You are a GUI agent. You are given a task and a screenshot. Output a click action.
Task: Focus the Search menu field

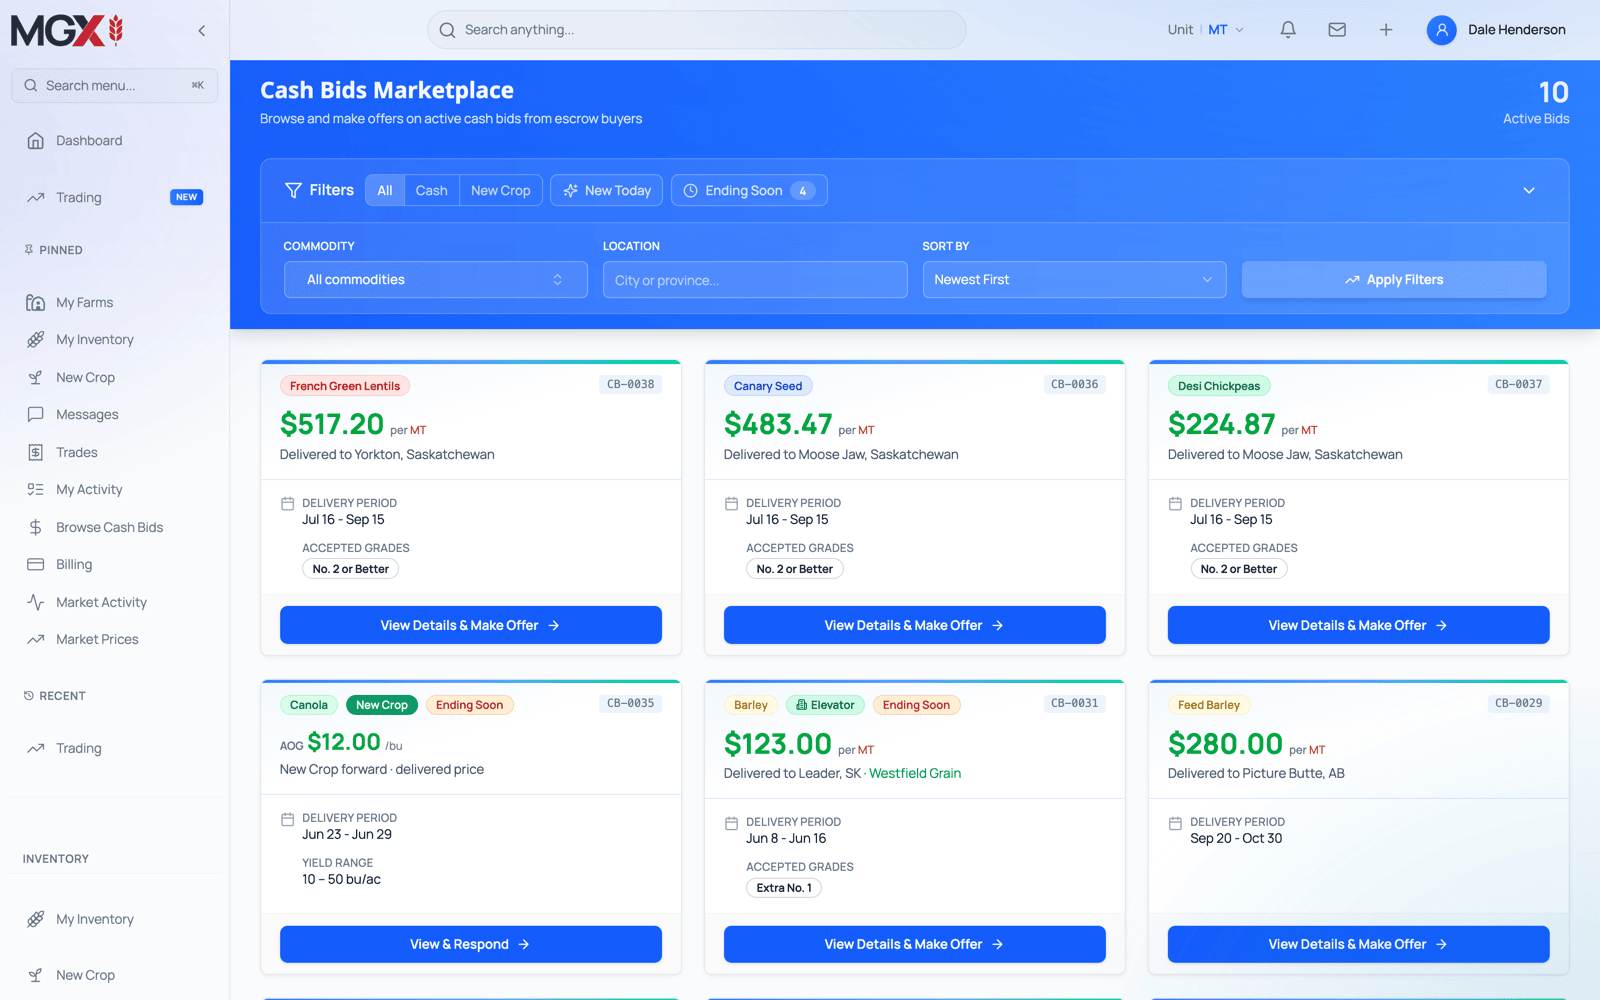coord(115,86)
